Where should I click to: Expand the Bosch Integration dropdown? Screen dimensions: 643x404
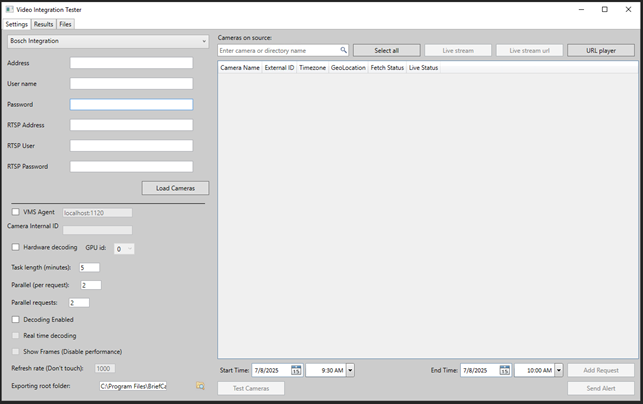coord(108,41)
